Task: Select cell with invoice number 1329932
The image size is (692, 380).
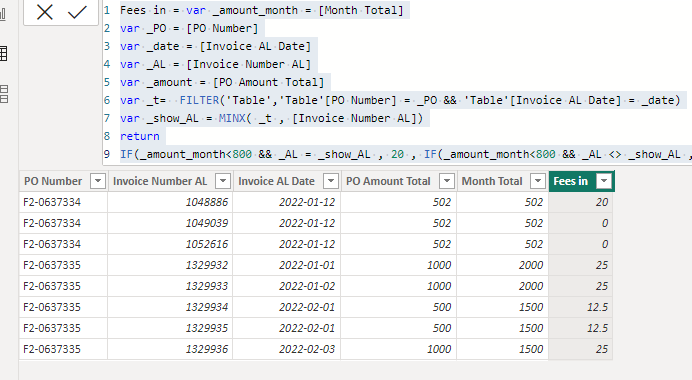Action: (x=170, y=265)
